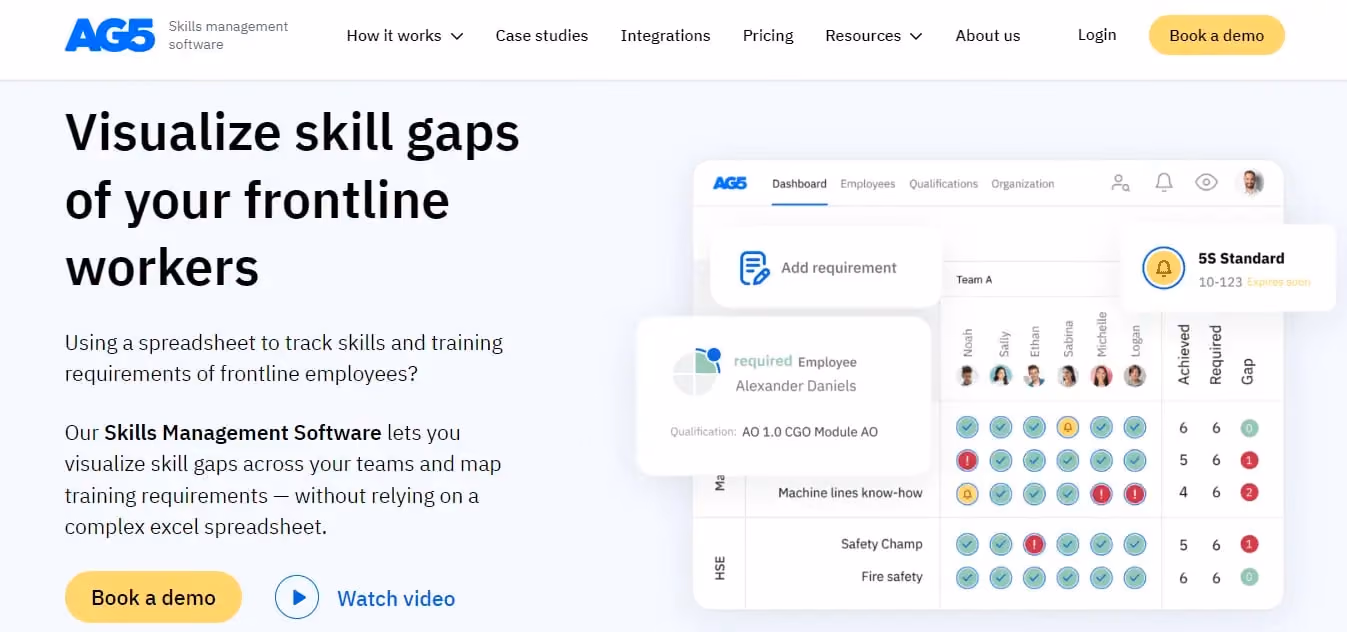The height and width of the screenshot is (632, 1347).
Task: Click the Add requirement document icon
Action: click(x=754, y=268)
